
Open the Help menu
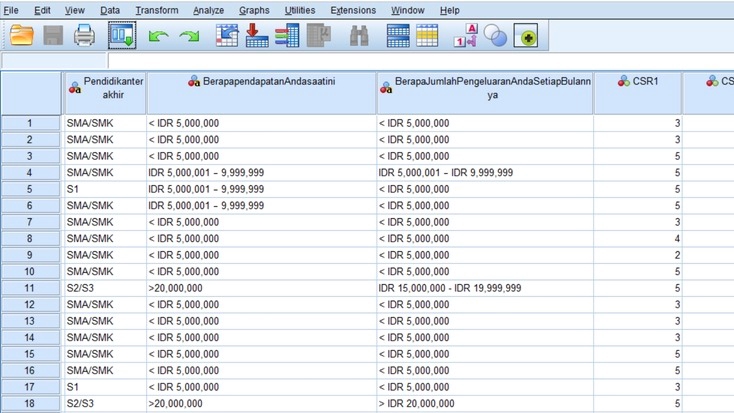pyautogui.click(x=449, y=10)
